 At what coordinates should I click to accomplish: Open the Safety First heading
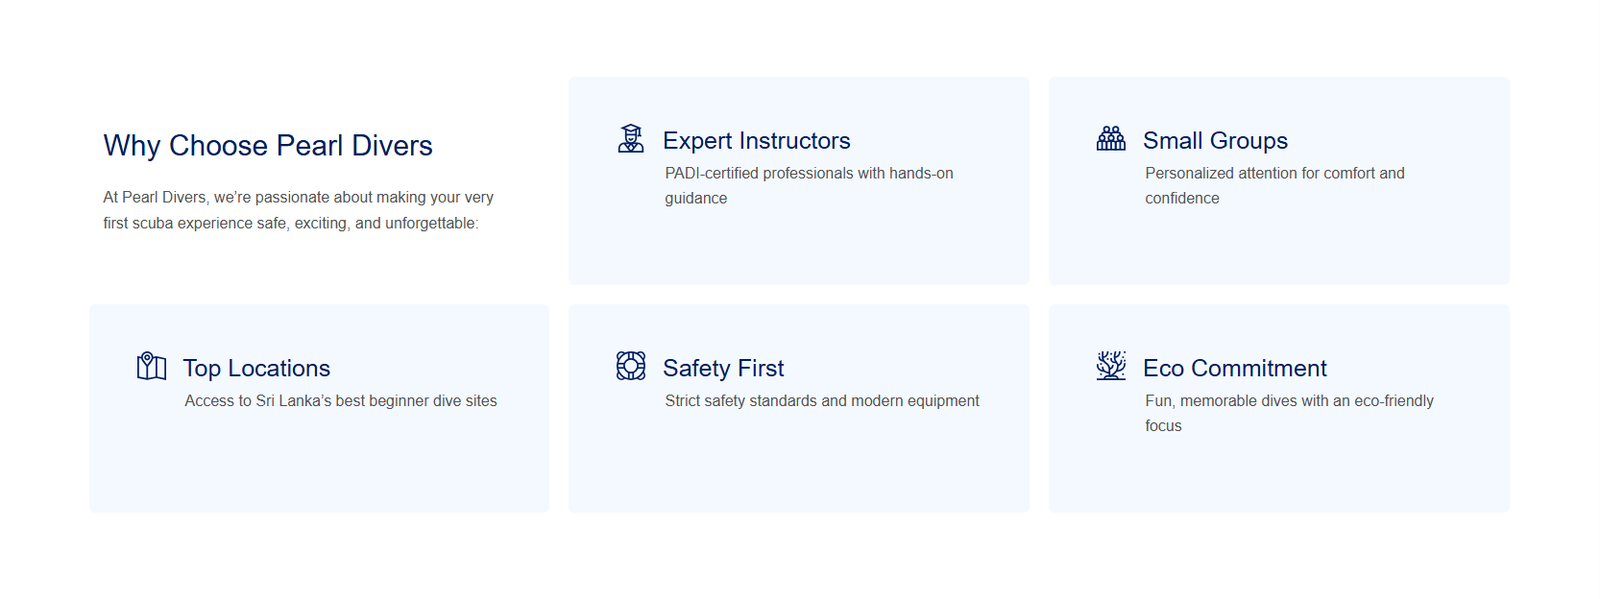point(723,368)
